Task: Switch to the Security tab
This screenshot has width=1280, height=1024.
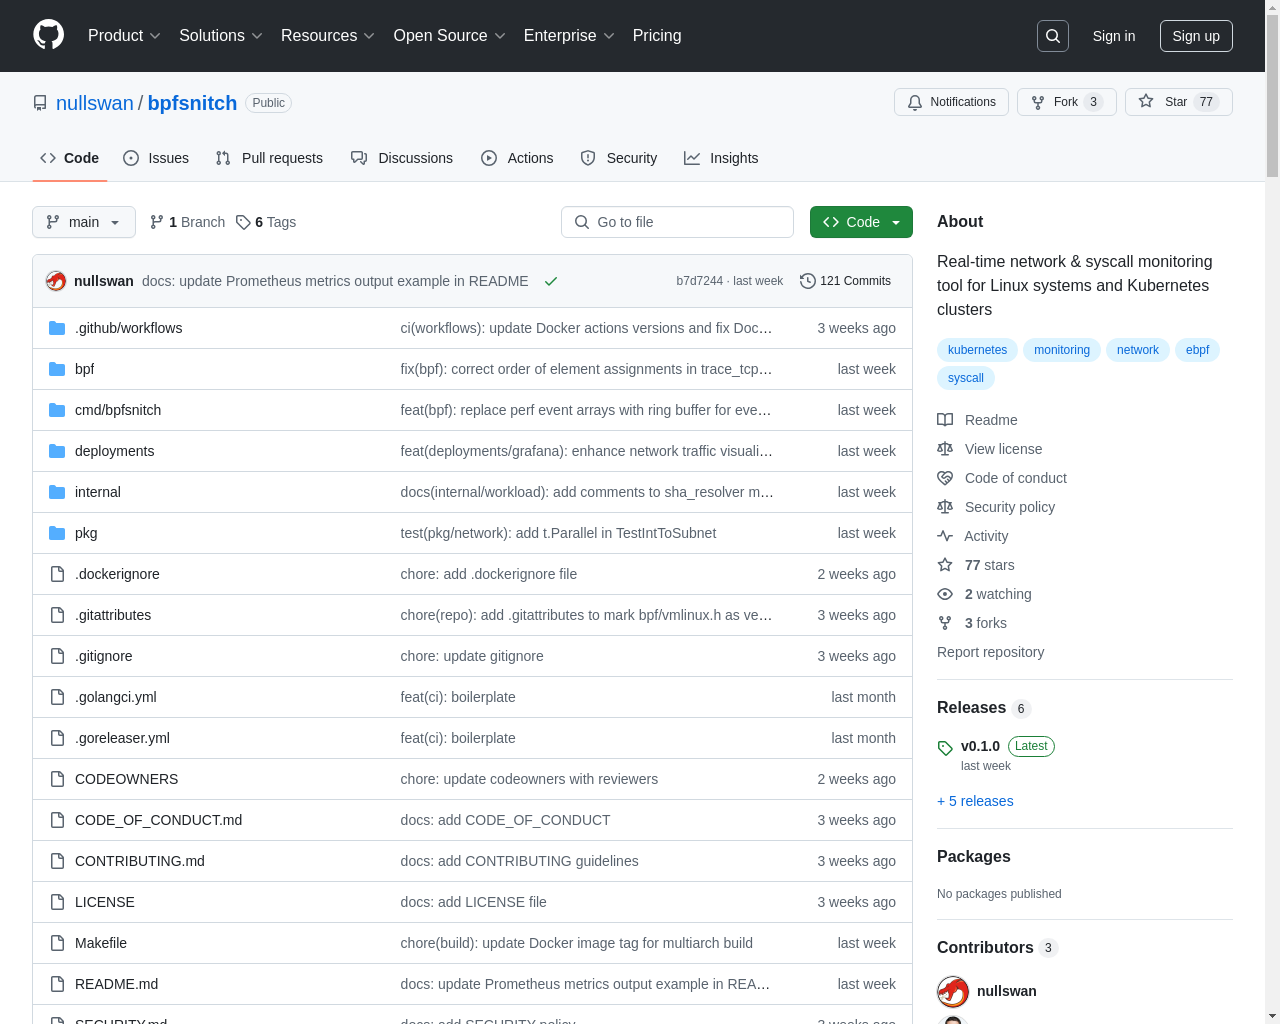Action: [619, 158]
